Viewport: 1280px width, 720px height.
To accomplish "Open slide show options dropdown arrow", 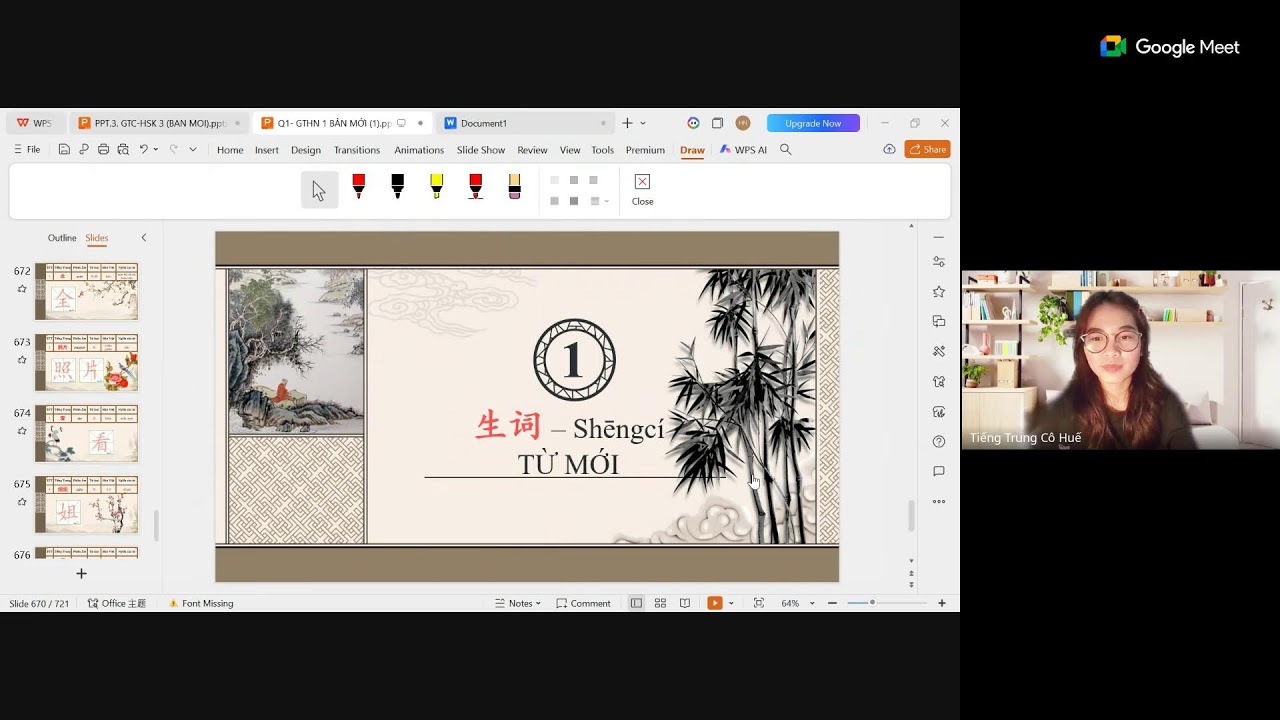I will click(x=731, y=604).
